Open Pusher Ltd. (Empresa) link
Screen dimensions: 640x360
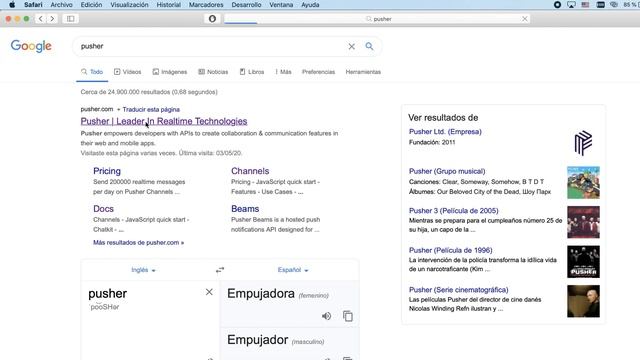point(445,131)
